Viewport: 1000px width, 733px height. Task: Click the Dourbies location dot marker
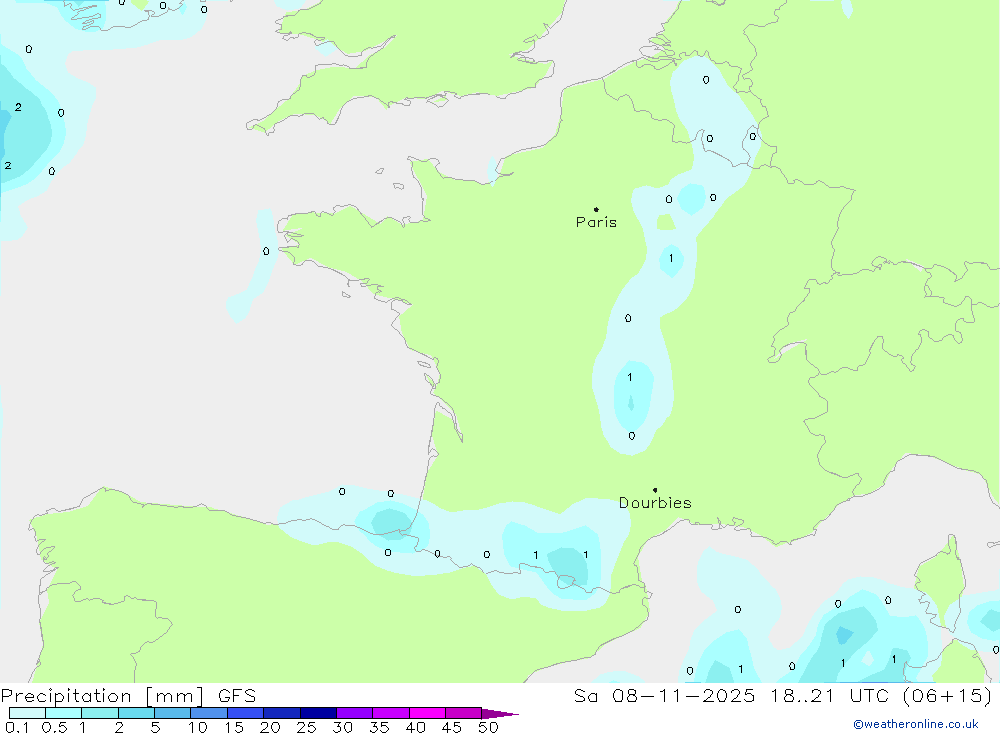pyautogui.click(x=655, y=490)
